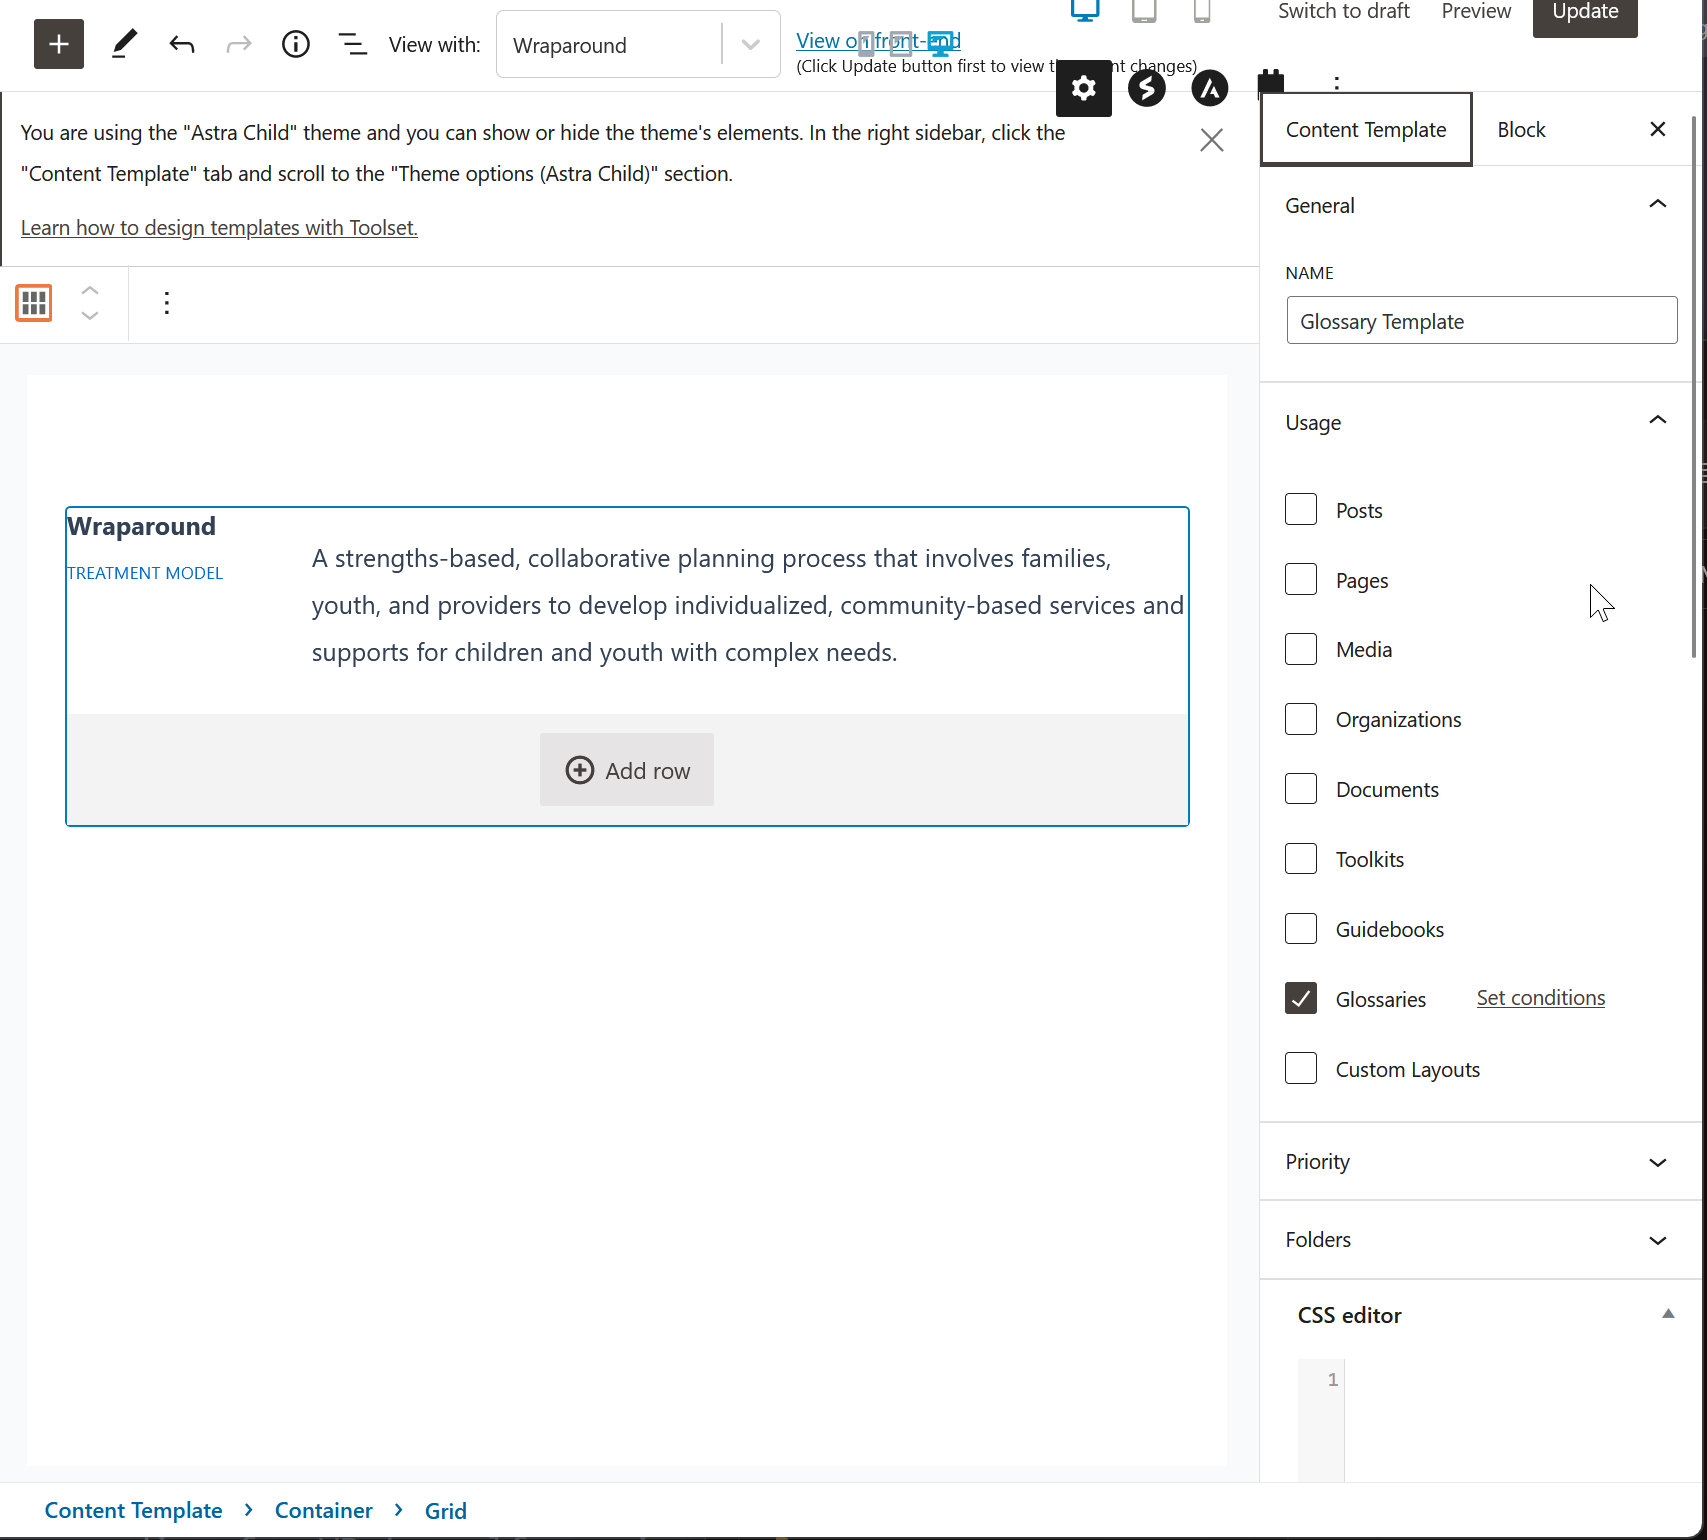This screenshot has height=1540, width=1707.
Task: Select the pencil edit tool
Action: tap(124, 44)
